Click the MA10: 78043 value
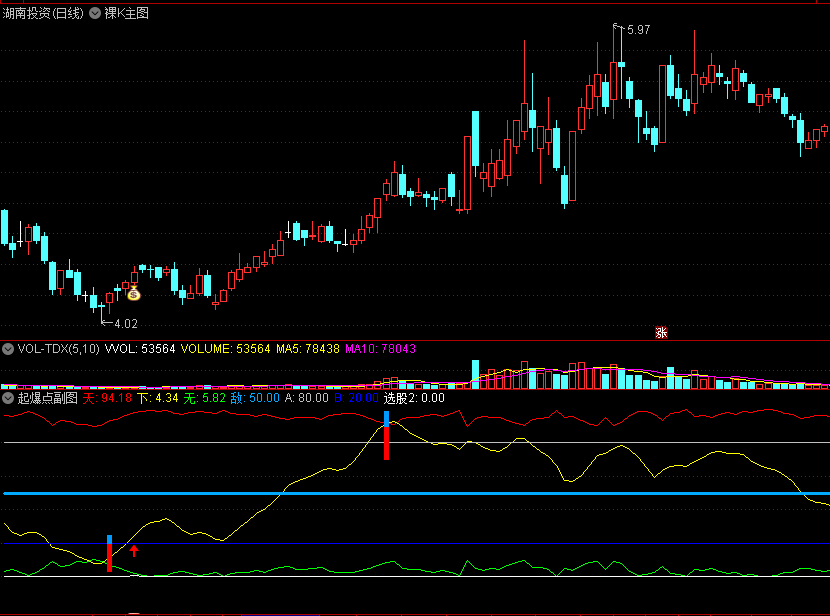The height and width of the screenshot is (616, 830). pyautogui.click(x=380, y=349)
